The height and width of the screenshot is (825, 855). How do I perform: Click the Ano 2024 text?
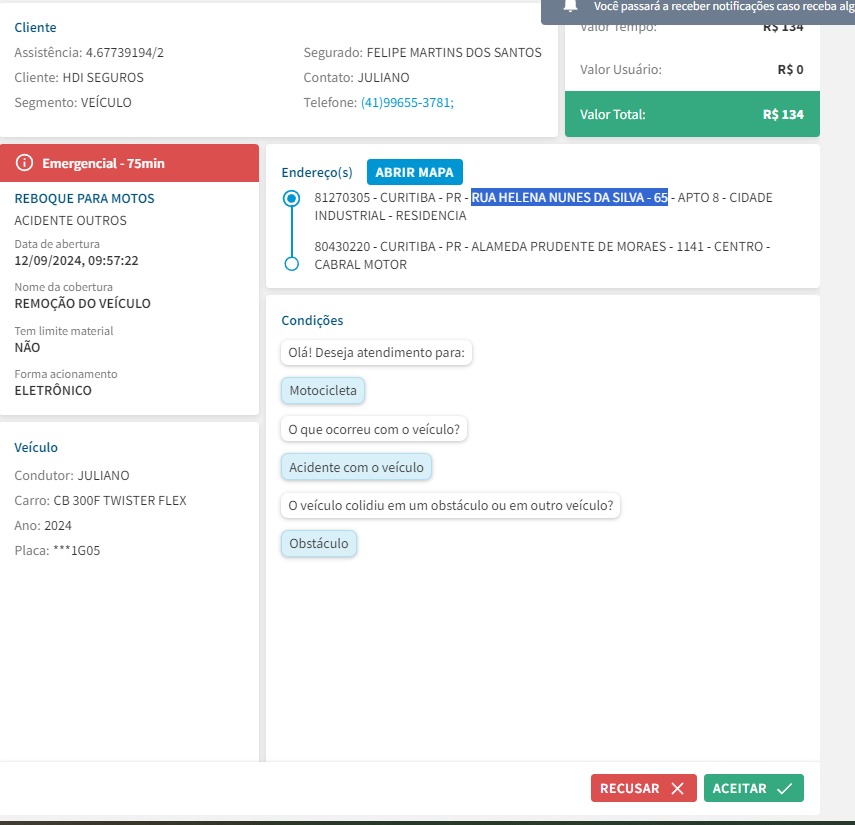click(43, 526)
